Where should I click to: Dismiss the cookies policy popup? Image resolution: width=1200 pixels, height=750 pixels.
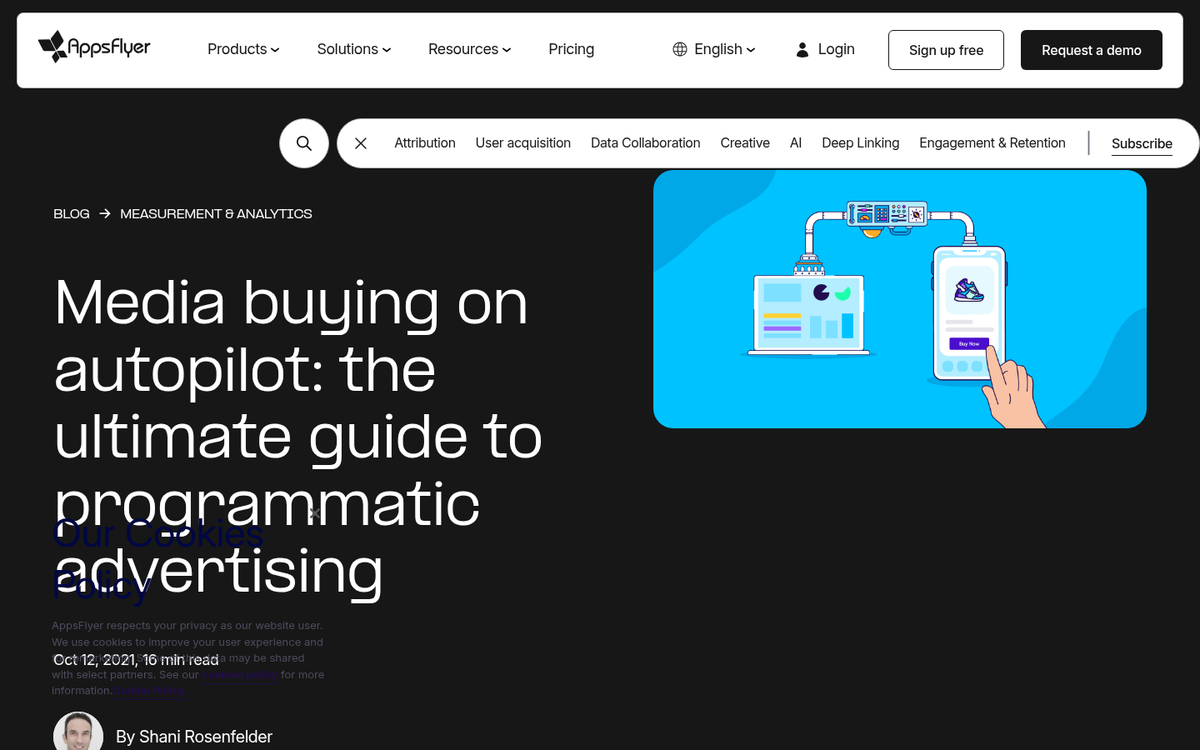coord(314,513)
